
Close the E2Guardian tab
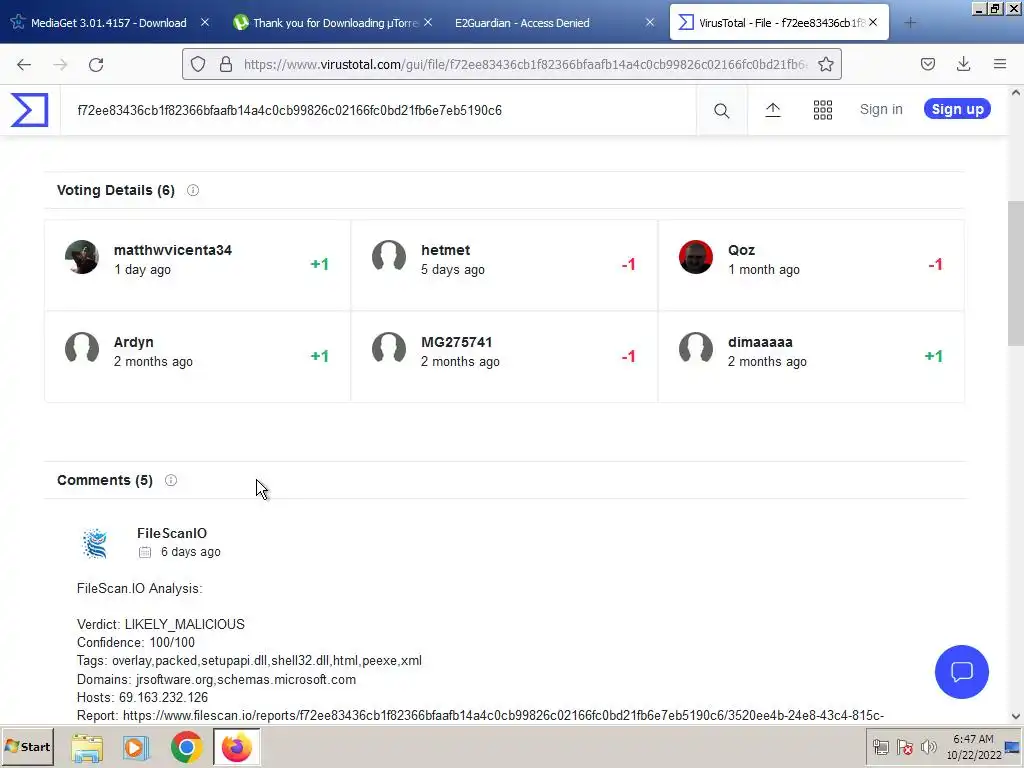tap(650, 22)
